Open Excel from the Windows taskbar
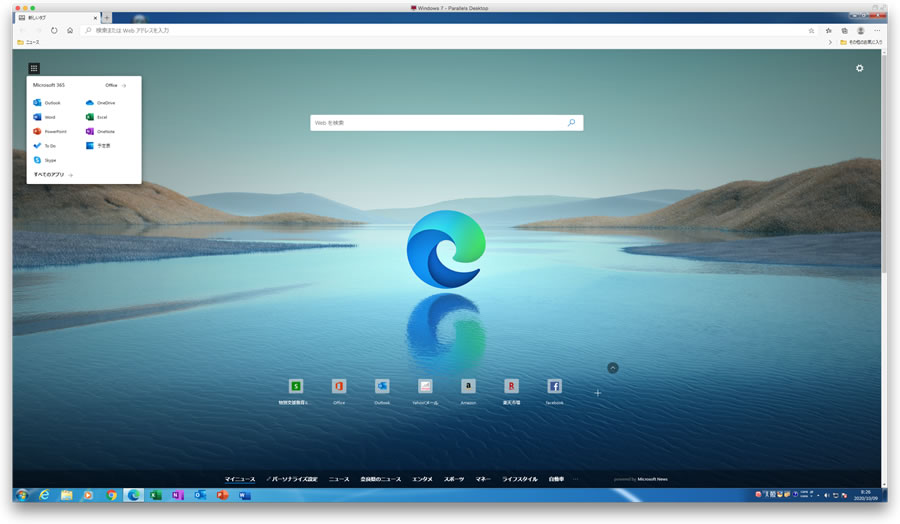 (x=156, y=495)
